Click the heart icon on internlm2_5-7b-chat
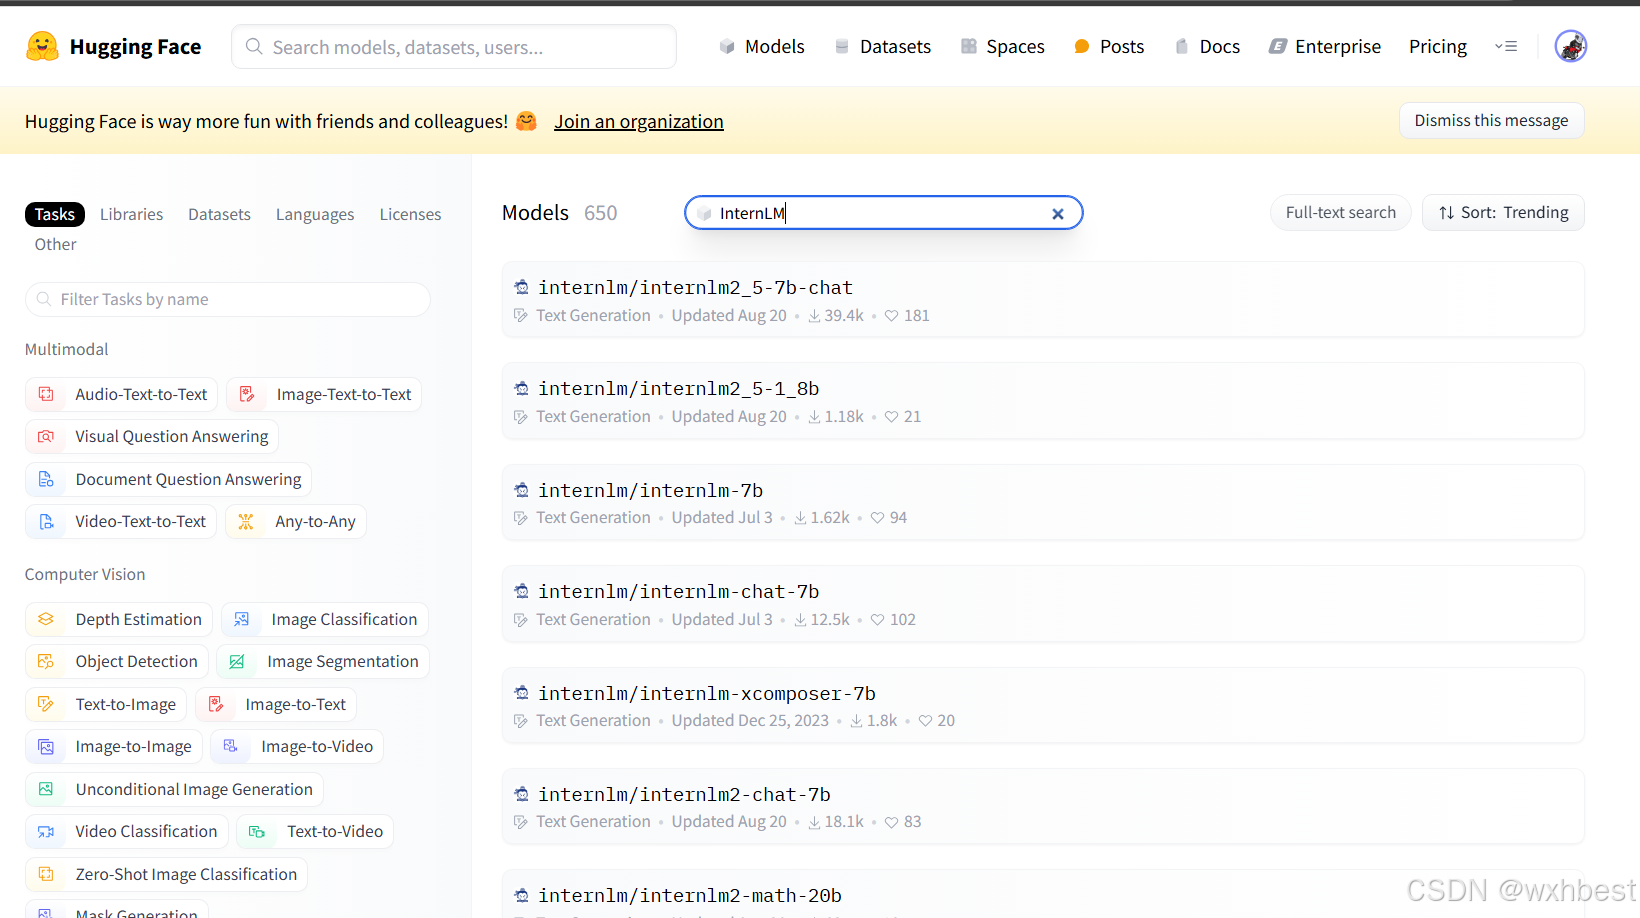 (892, 316)
